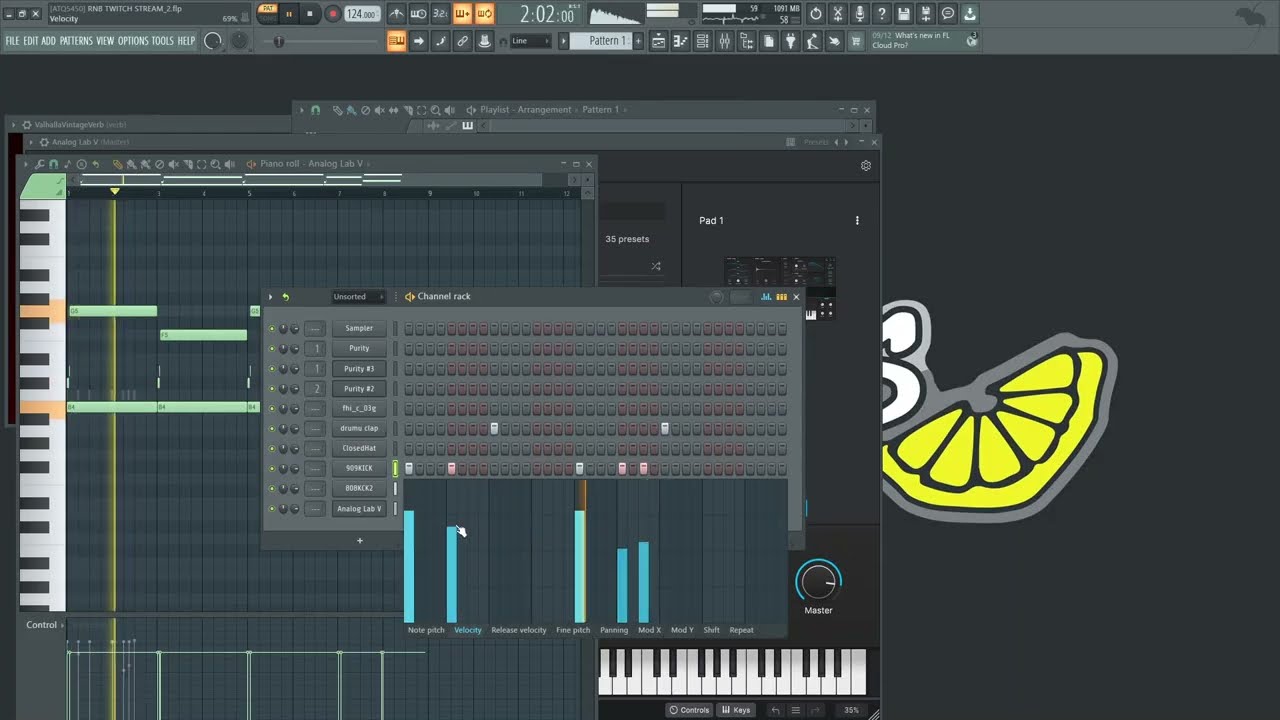Open the channel rack view icon
The width and height of the screenshot is (1280, 720).
pos(703,41)
